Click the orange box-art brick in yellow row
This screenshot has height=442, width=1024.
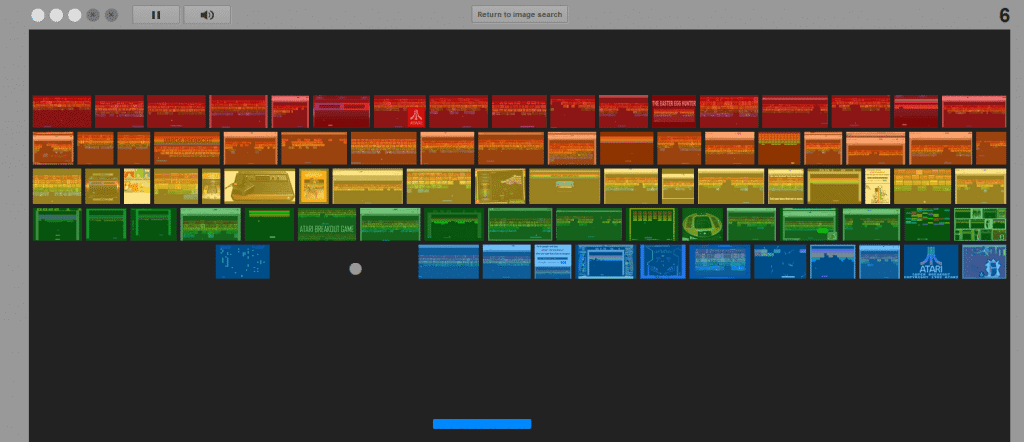313,186
